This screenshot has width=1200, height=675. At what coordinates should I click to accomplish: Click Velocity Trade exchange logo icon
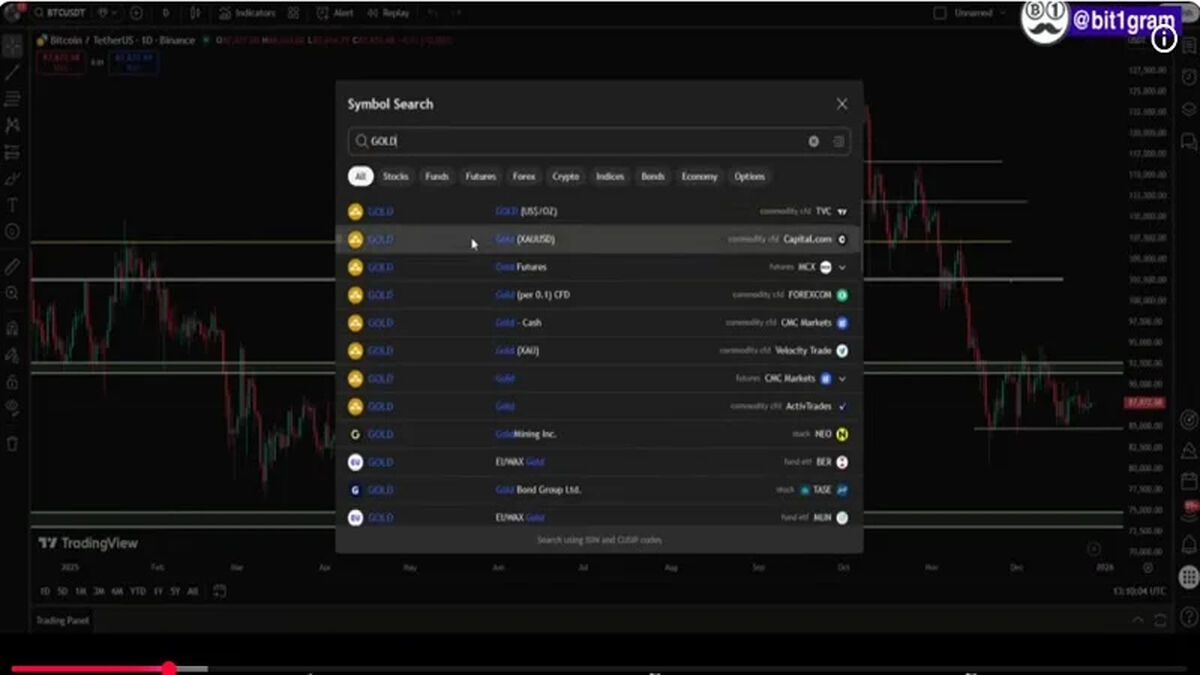842,351
